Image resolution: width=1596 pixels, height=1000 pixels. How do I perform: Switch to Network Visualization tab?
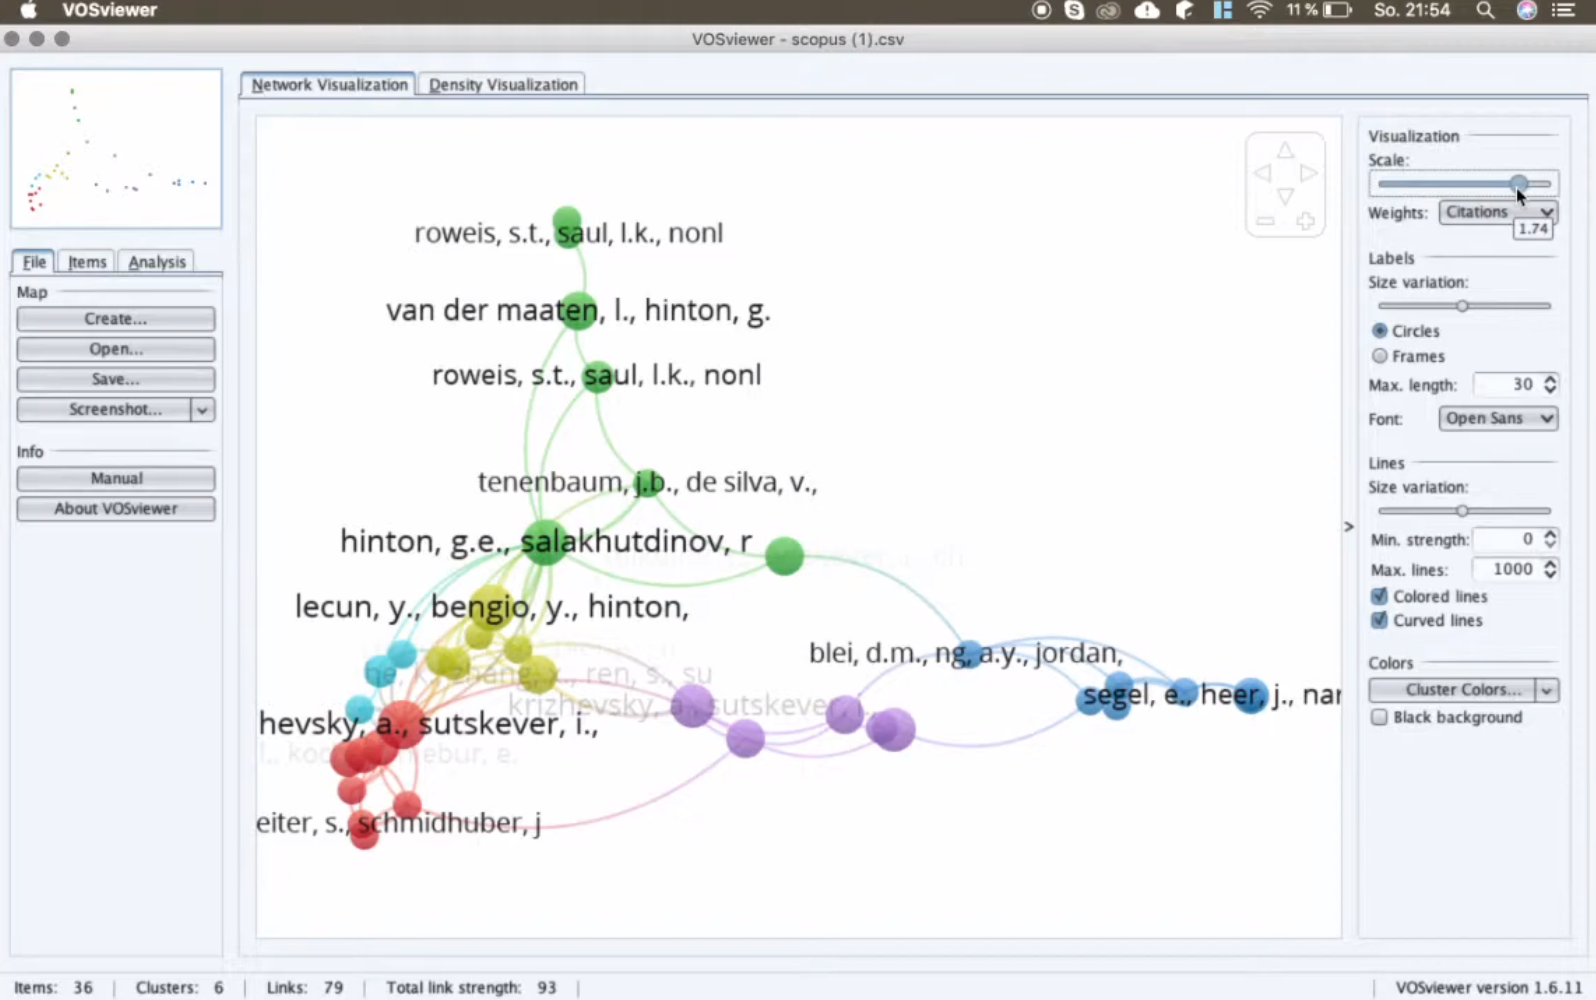tap(329, 85)
